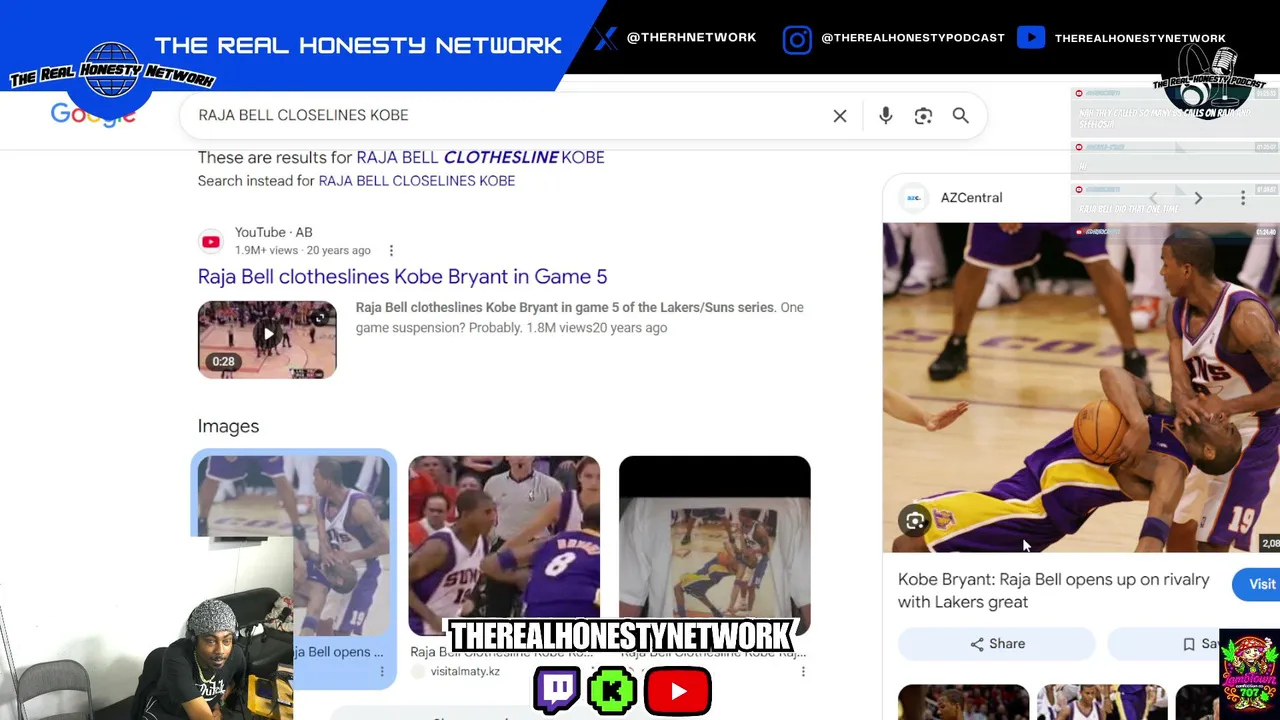Open the corrected CLOTHESLINE KOBE results link

(480, 157)
